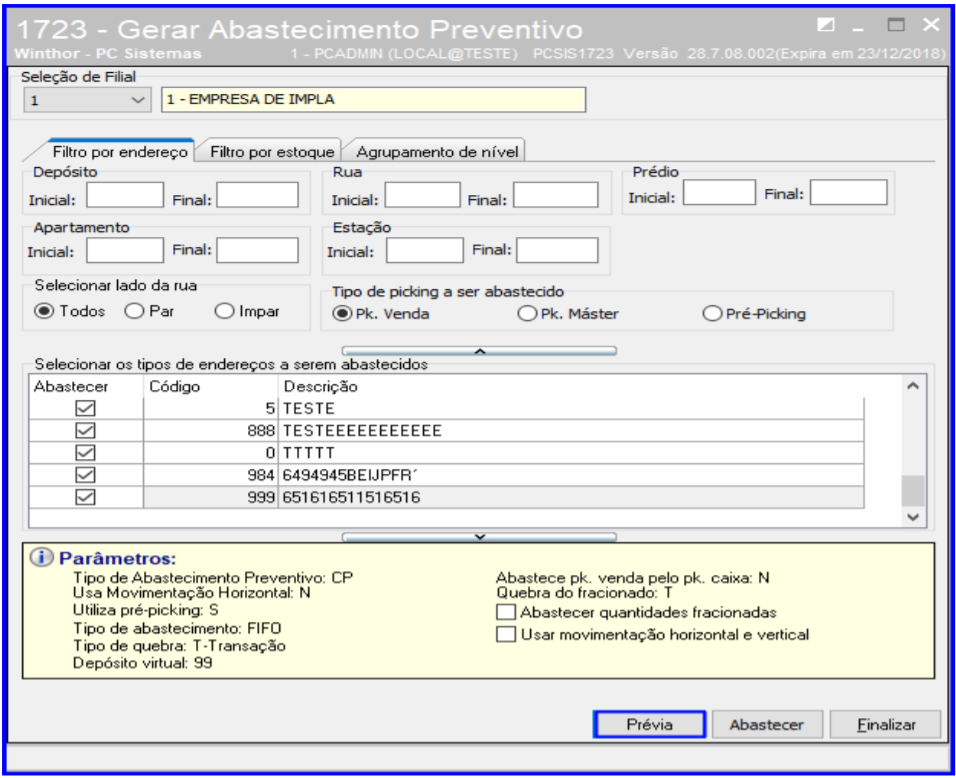Click the Prédio Inicial field
This screenshot has height=778, width=956.
click(x=719, y=193)
